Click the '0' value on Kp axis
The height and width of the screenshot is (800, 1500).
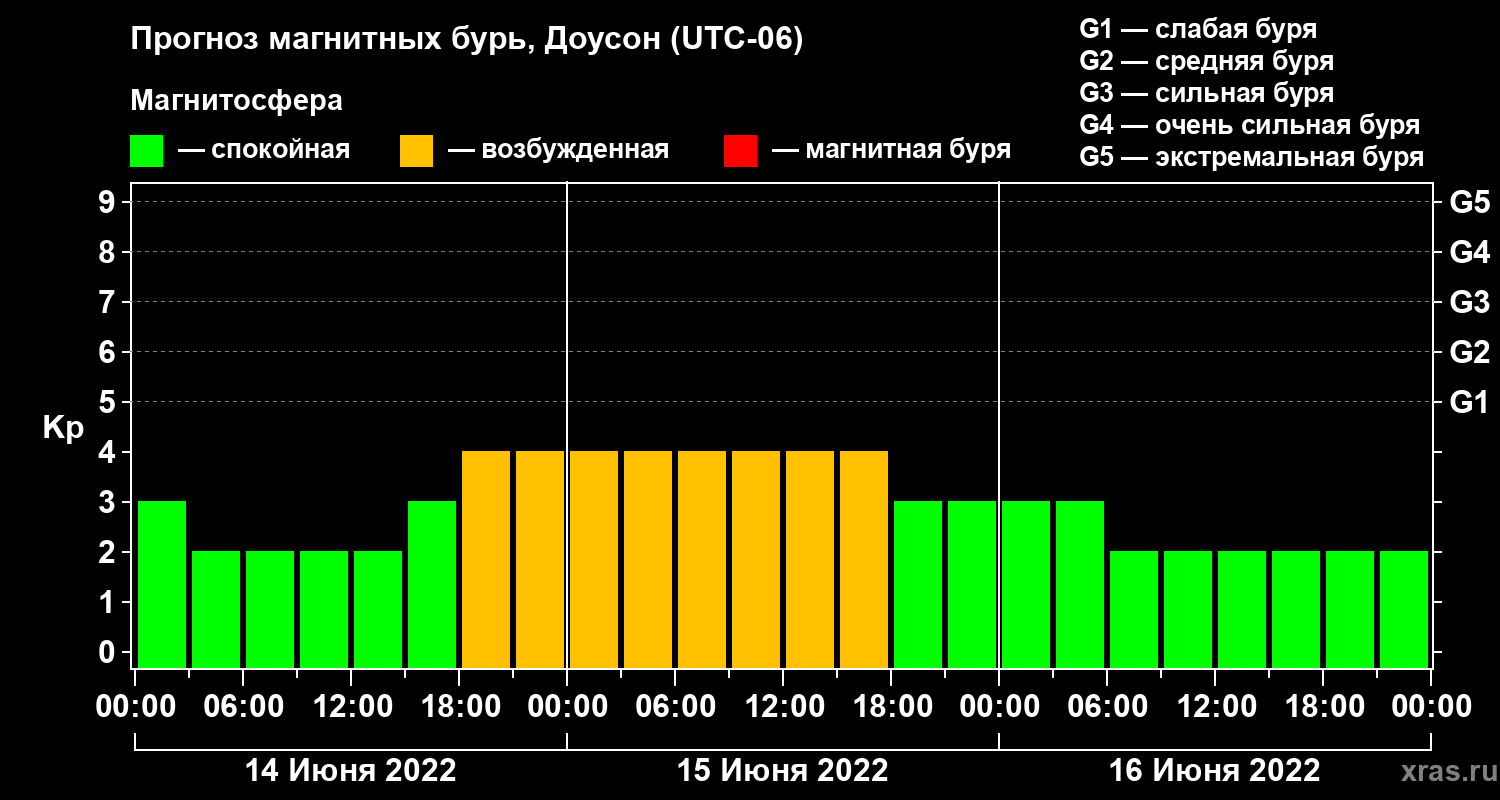[109, 653]
